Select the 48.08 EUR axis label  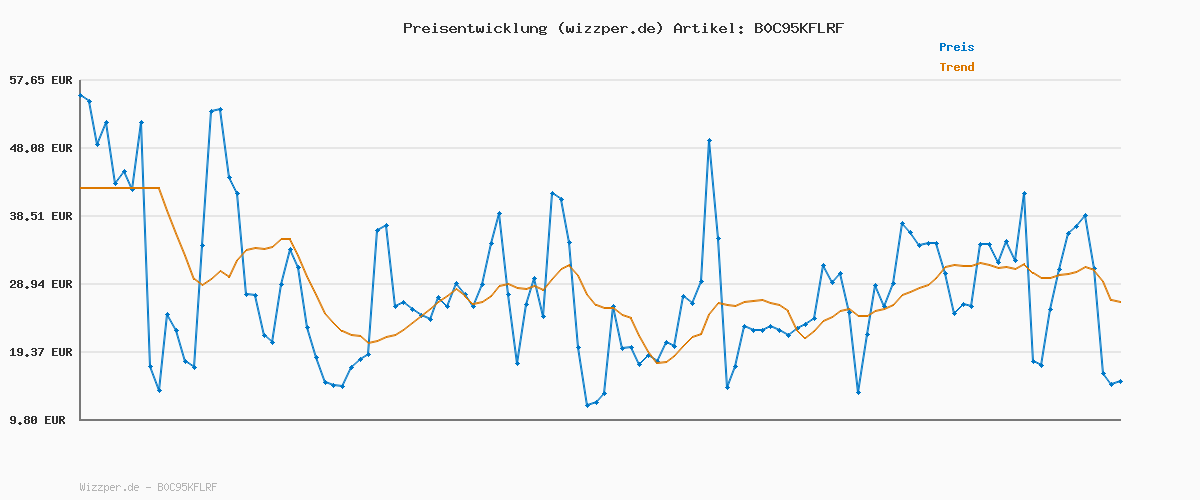pos(39,148)
